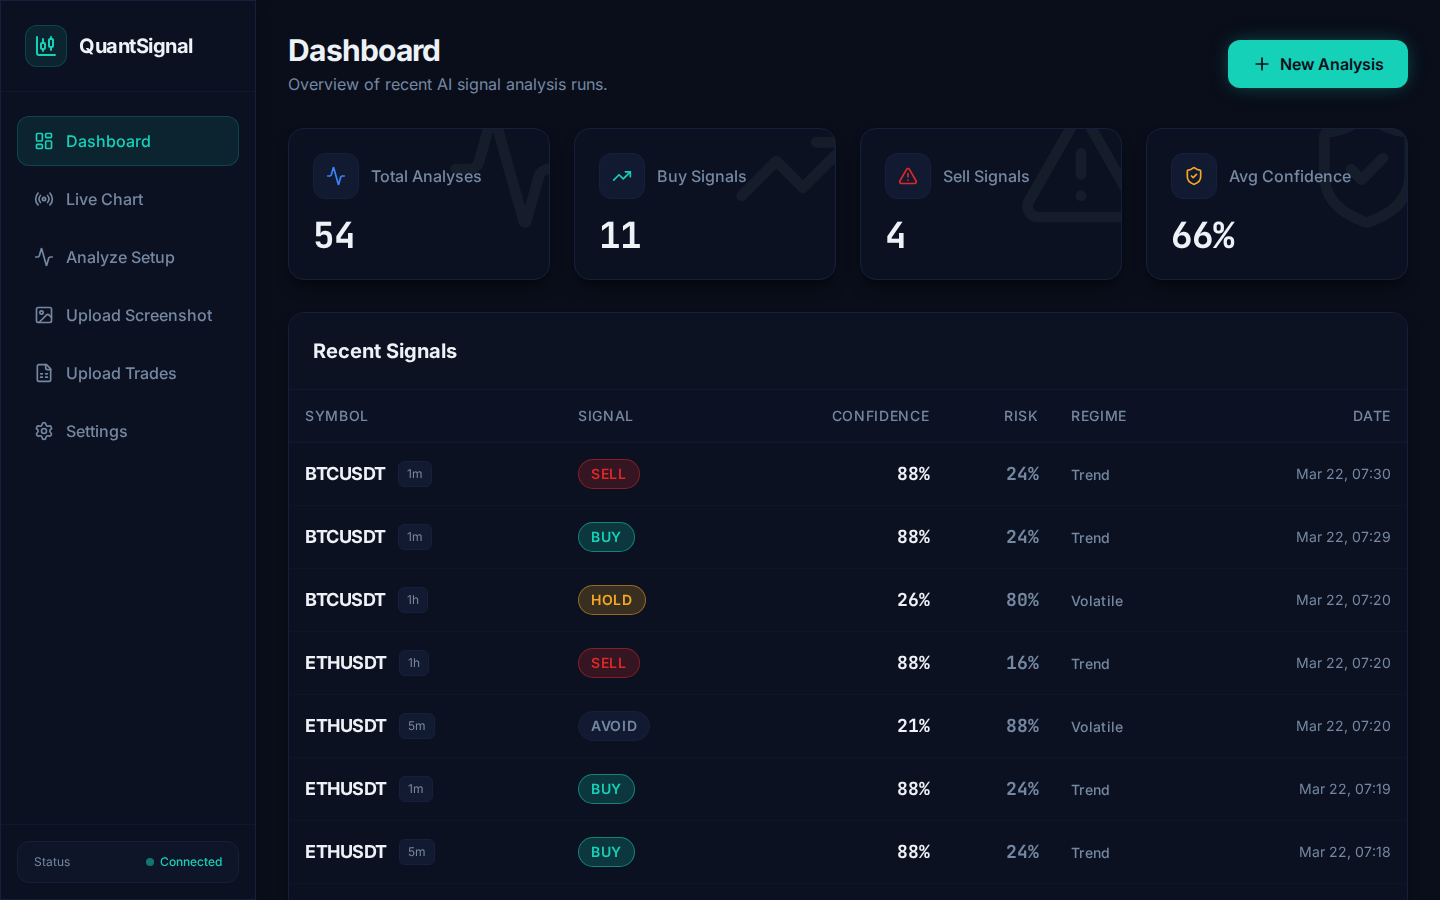Select the Upload Trades document icon

(44, 373)
